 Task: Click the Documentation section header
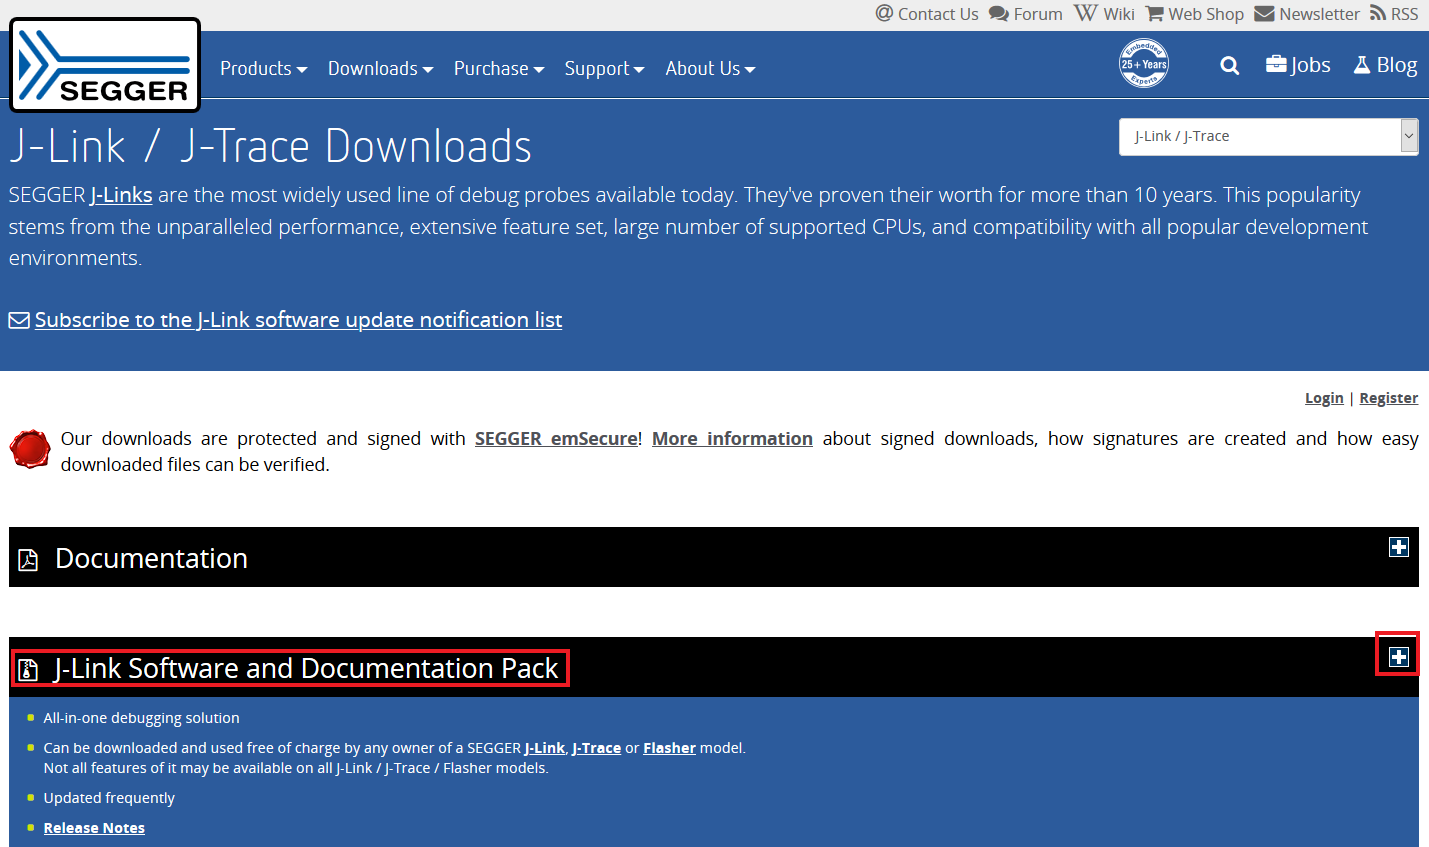[x=151, y=558]
